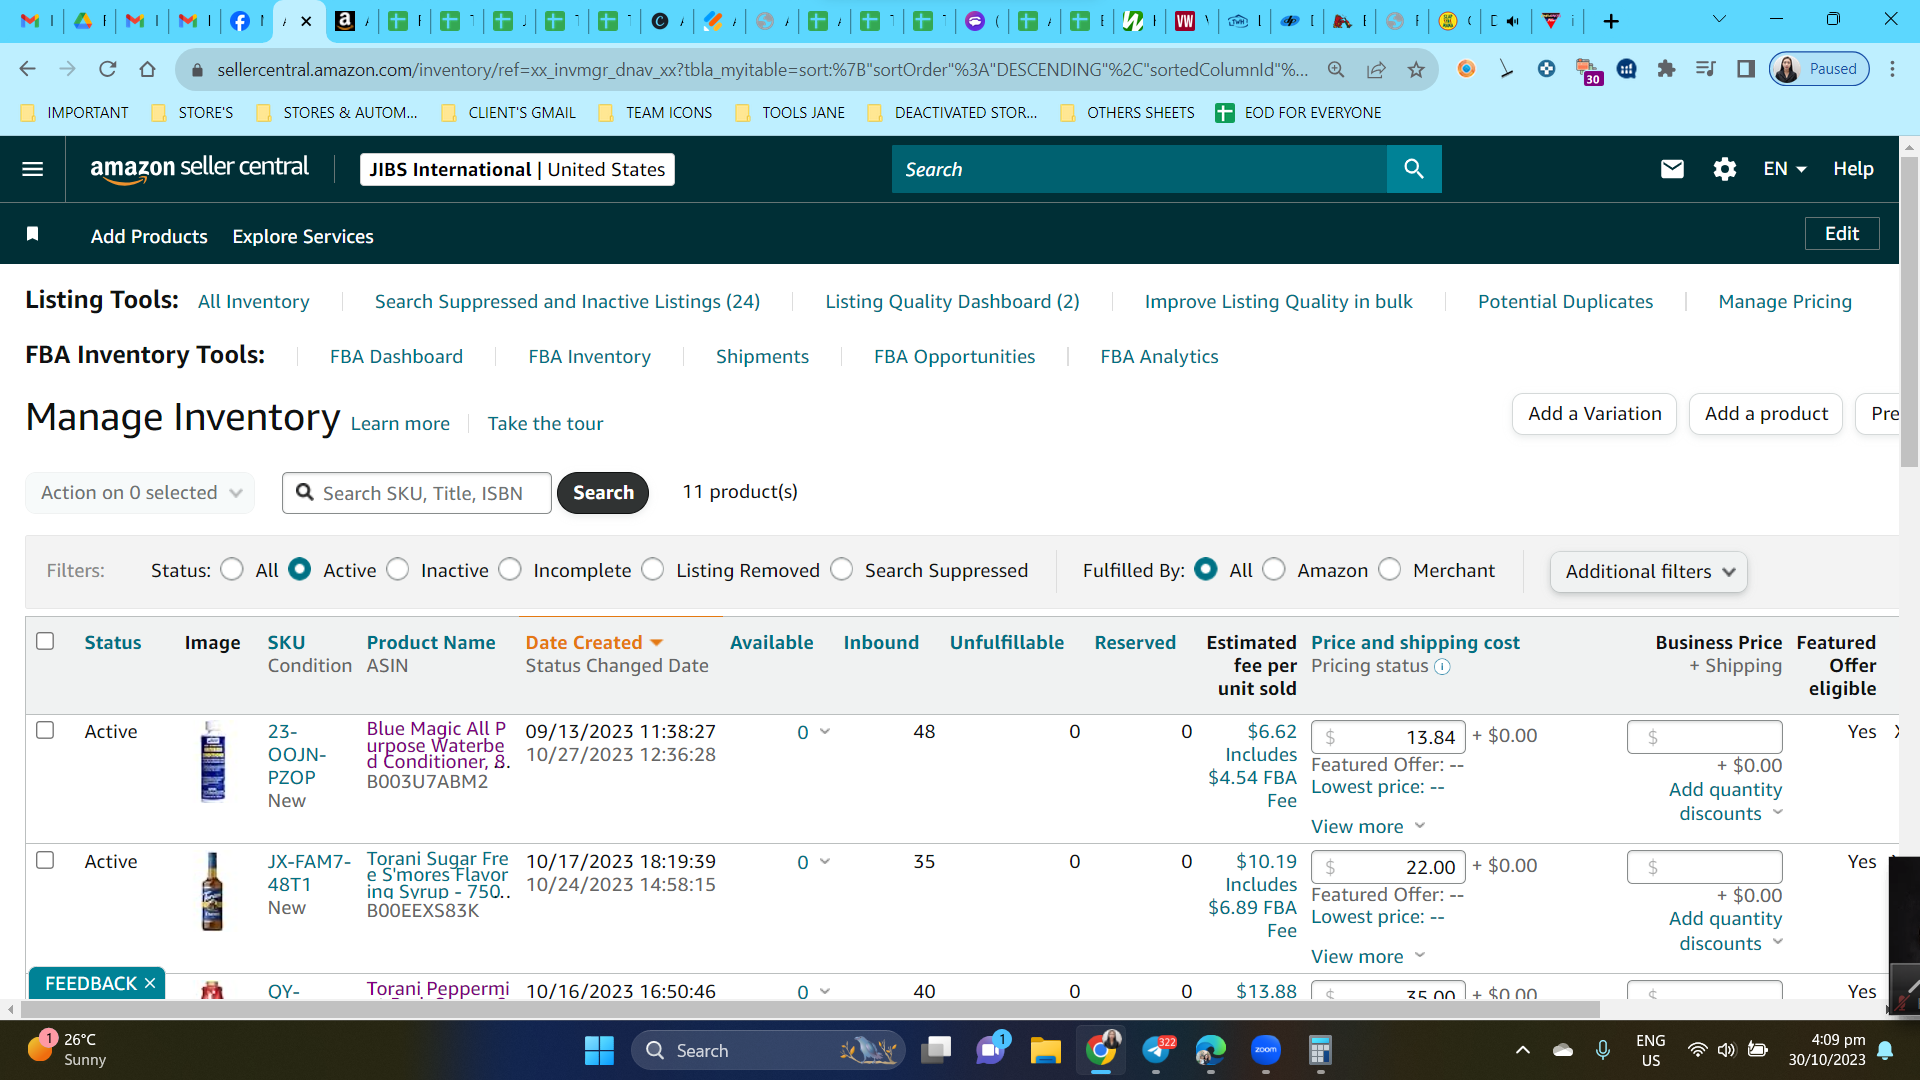Open Chrome three-dot menu
The width and height of the screenshot is (1920, 1080).
tap(1892, 69)
